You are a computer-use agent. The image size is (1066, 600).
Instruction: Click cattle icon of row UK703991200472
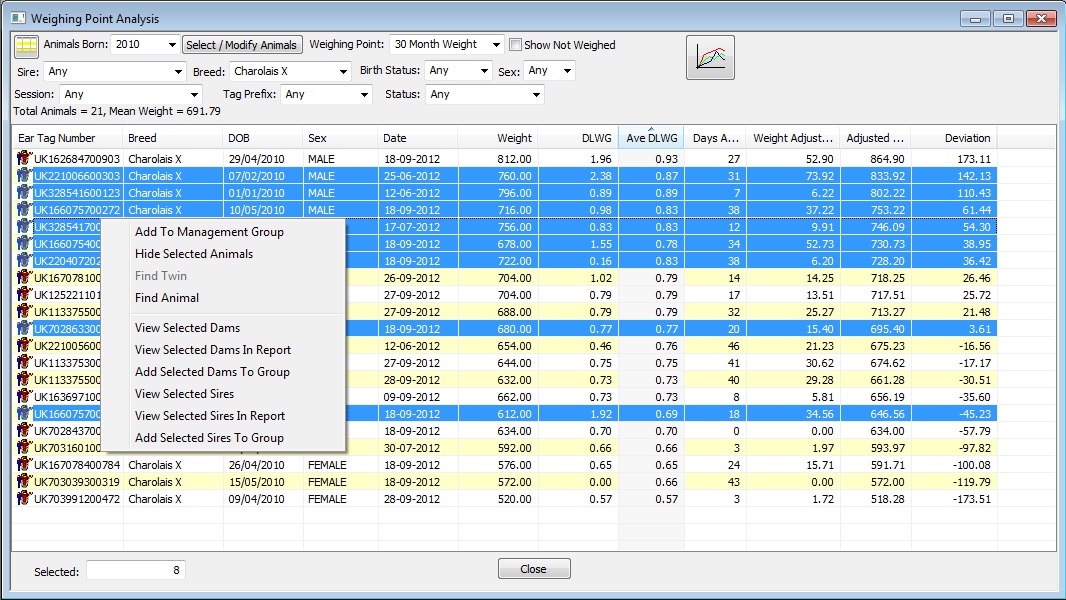pos(24,498)
